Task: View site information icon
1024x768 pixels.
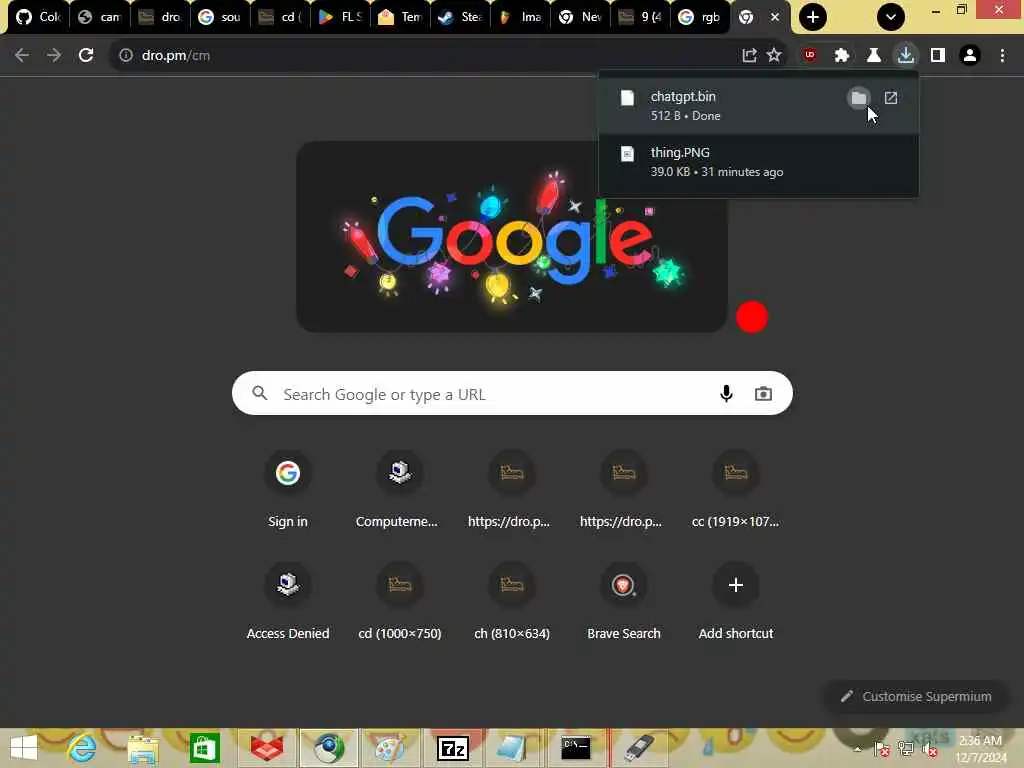Action: (126, 56)
